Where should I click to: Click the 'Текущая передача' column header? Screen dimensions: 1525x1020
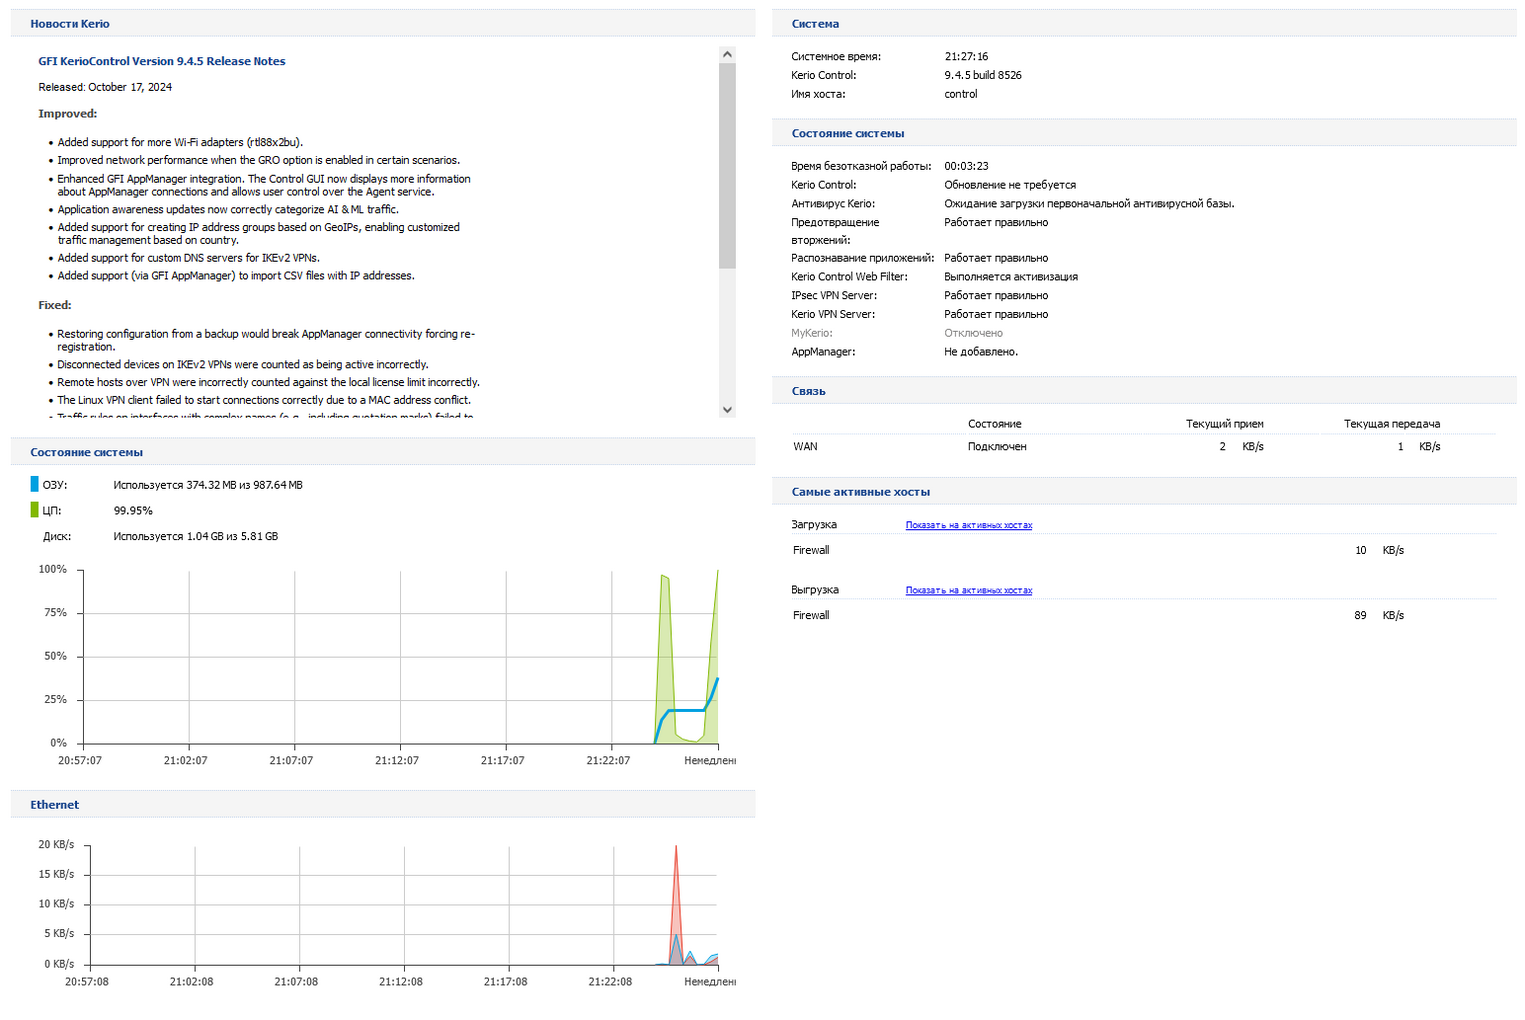[1392, 424]
